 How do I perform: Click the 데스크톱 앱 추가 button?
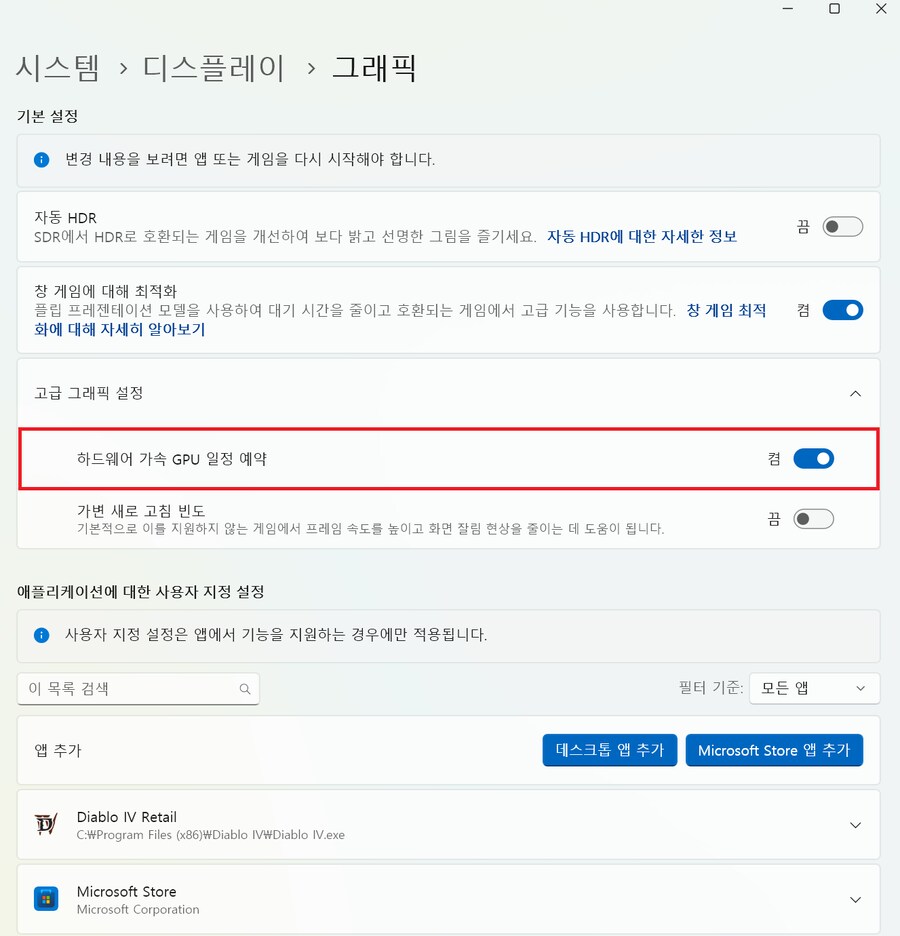pos(610,750)
